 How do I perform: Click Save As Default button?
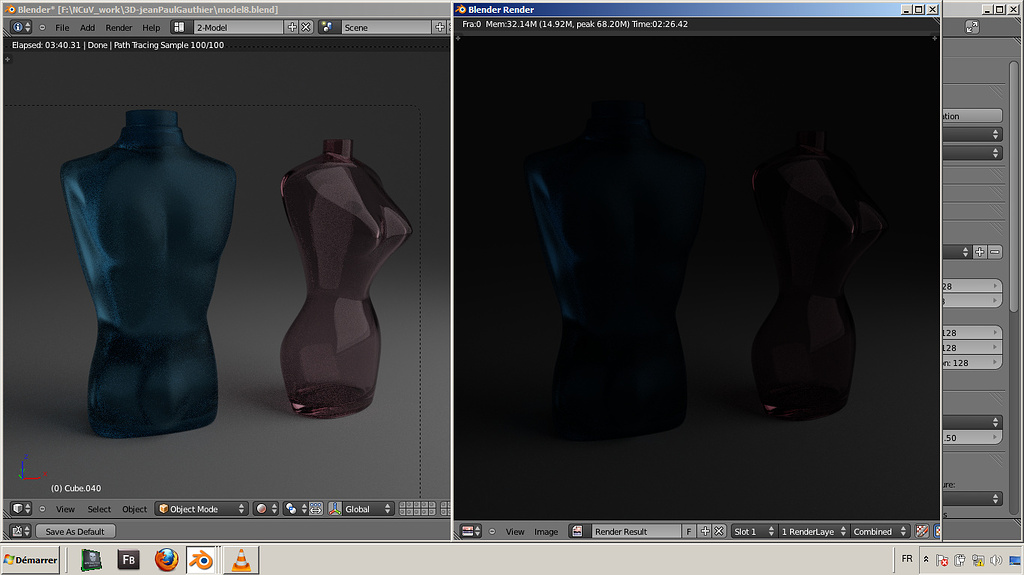(75, 531)
